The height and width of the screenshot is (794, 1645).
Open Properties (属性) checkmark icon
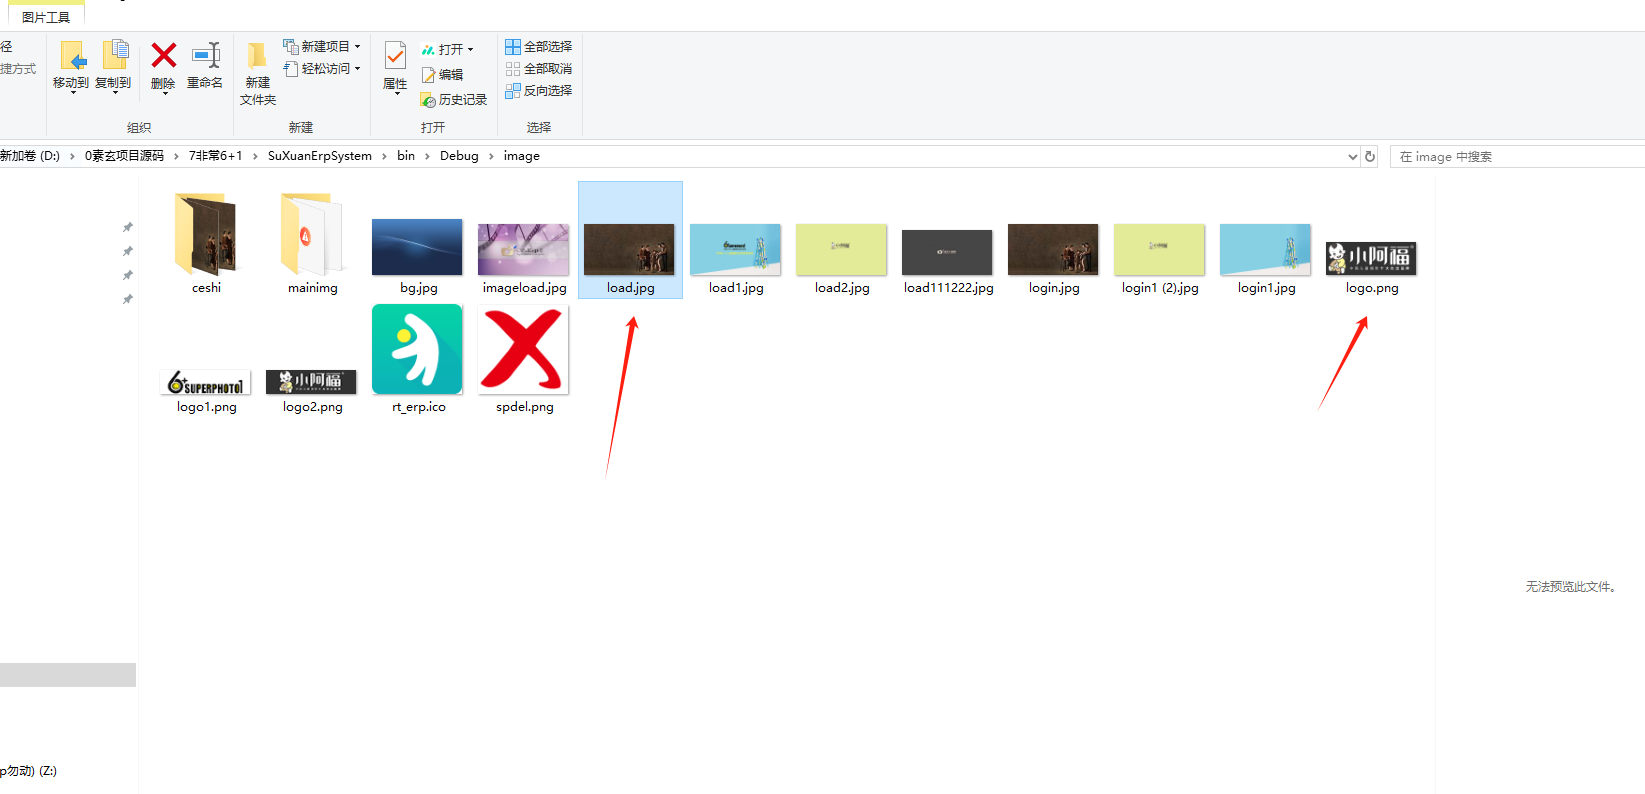[395, 56]
